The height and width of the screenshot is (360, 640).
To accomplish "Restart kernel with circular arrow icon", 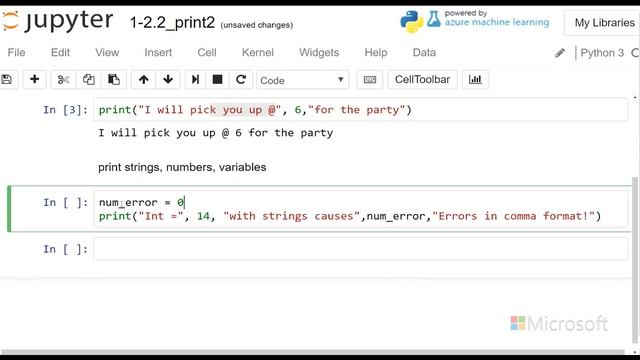I will pos(241,79).
